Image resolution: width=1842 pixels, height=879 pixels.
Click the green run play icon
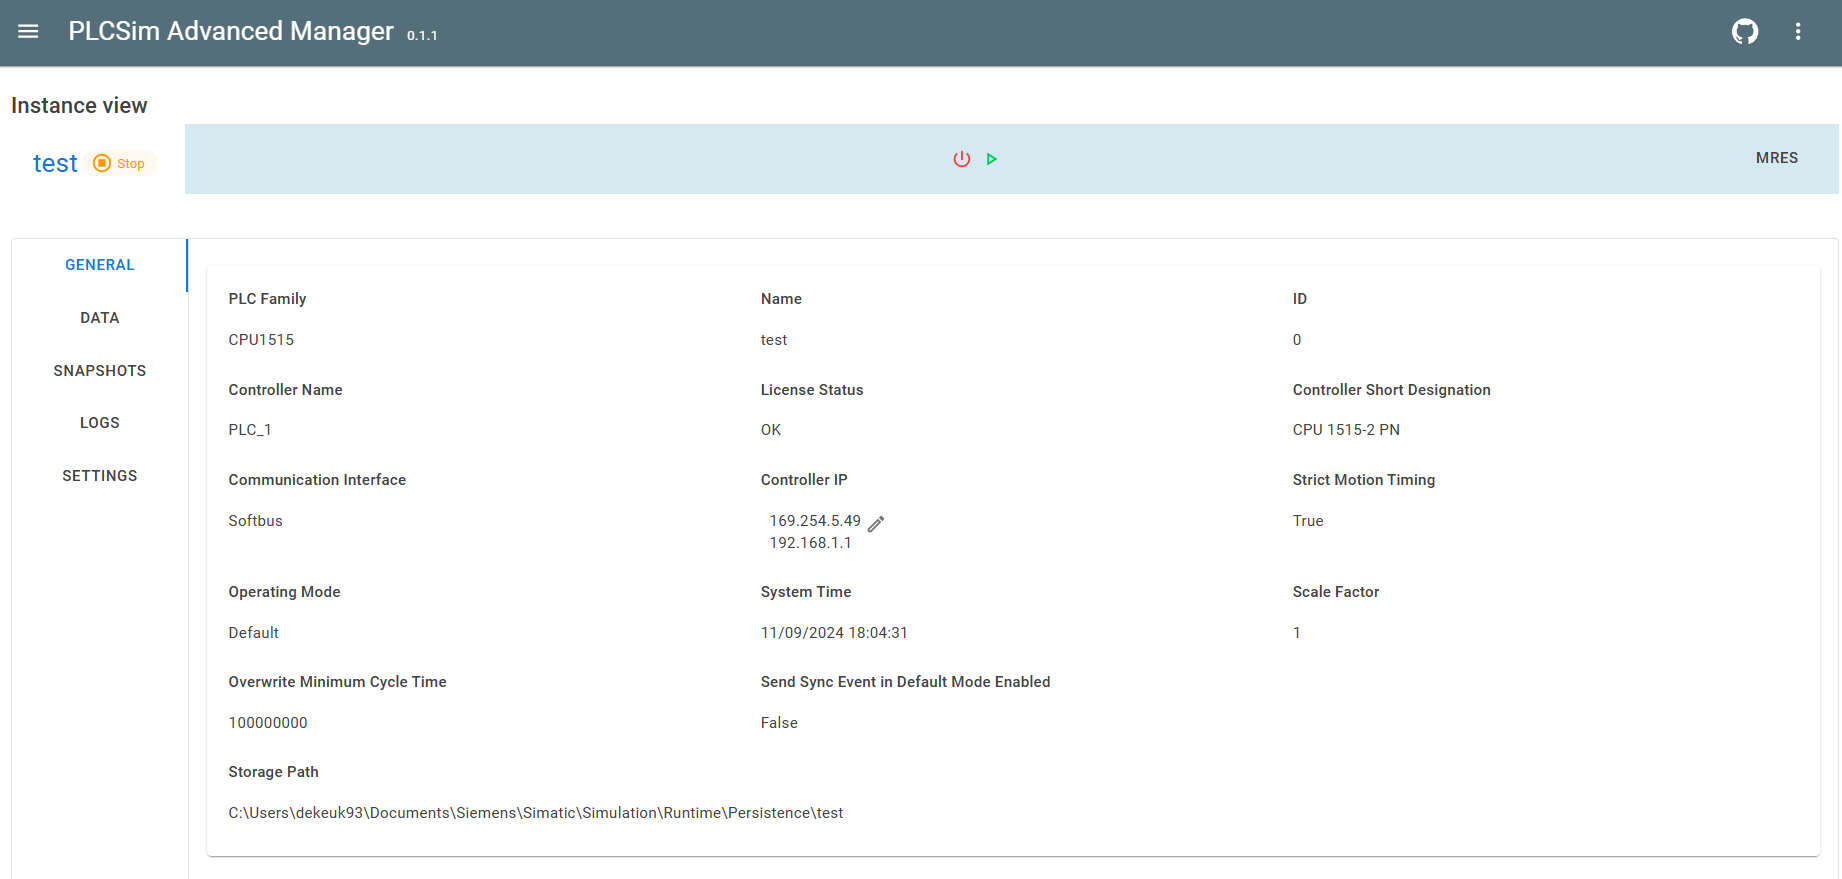coord(992,159)
